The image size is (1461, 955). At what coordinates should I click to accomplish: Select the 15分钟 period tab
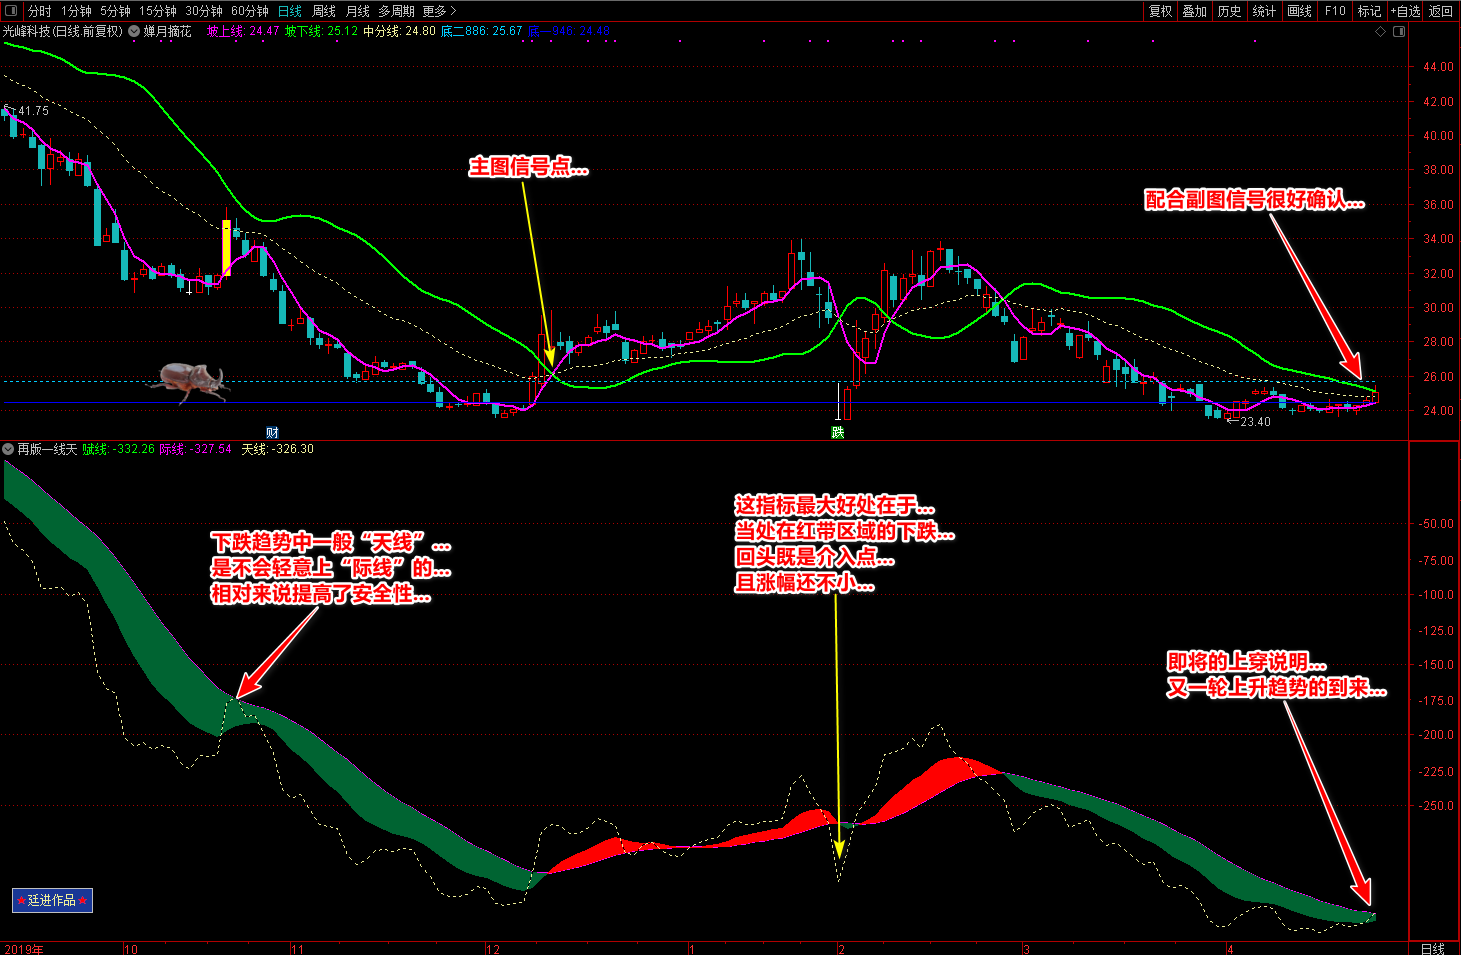point(158,11)
